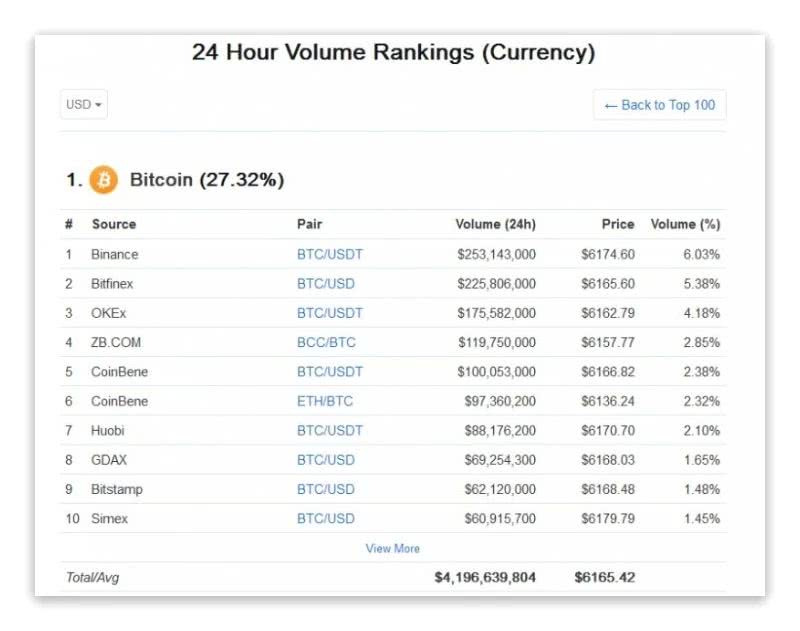Open Huobi BTC/USDT pair link
This screenshot has width=800, height=631.
pos(330,431)
